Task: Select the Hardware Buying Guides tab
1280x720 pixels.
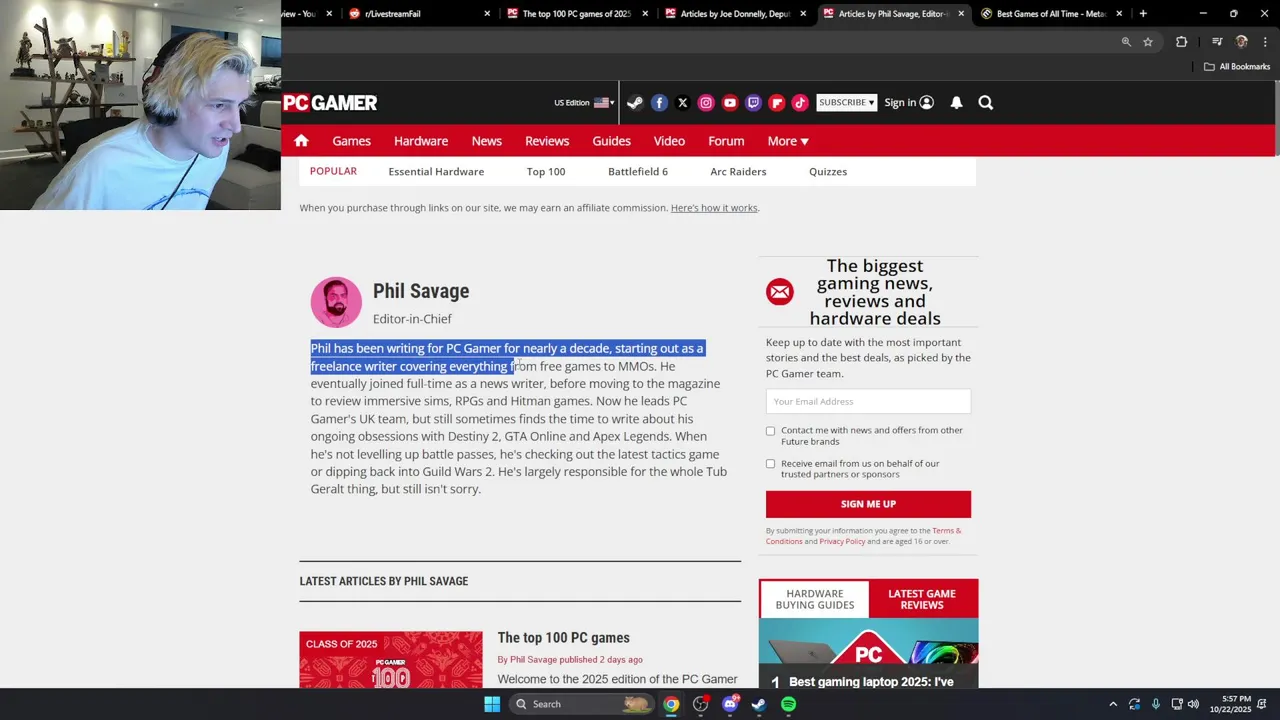Action: pos(815,599)
